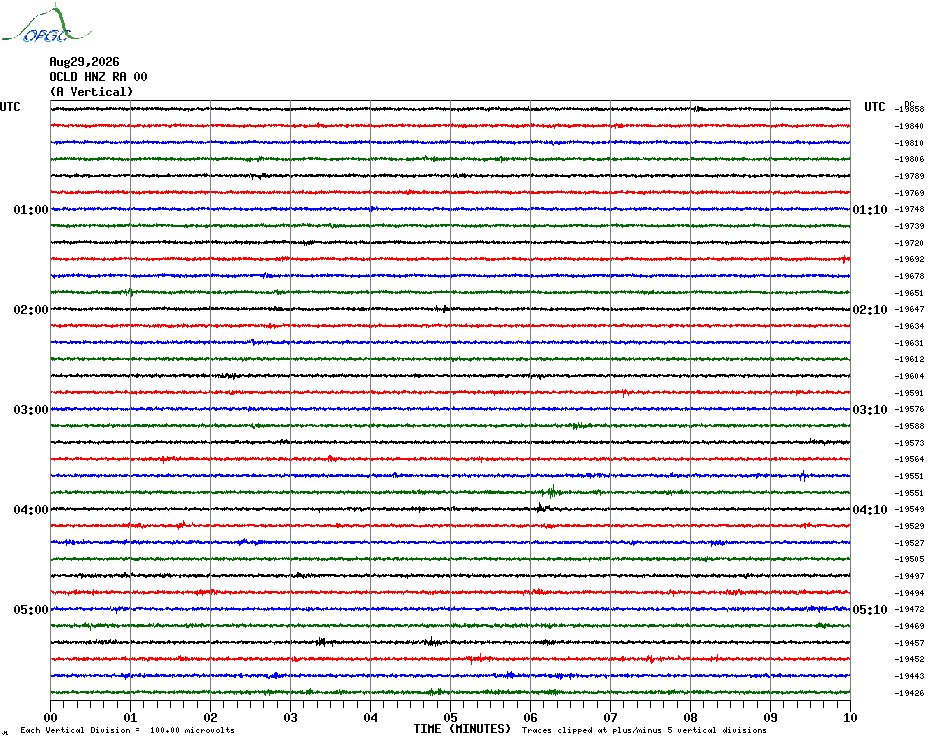Click the DC offset value -19494

click(x=909, y=593)
